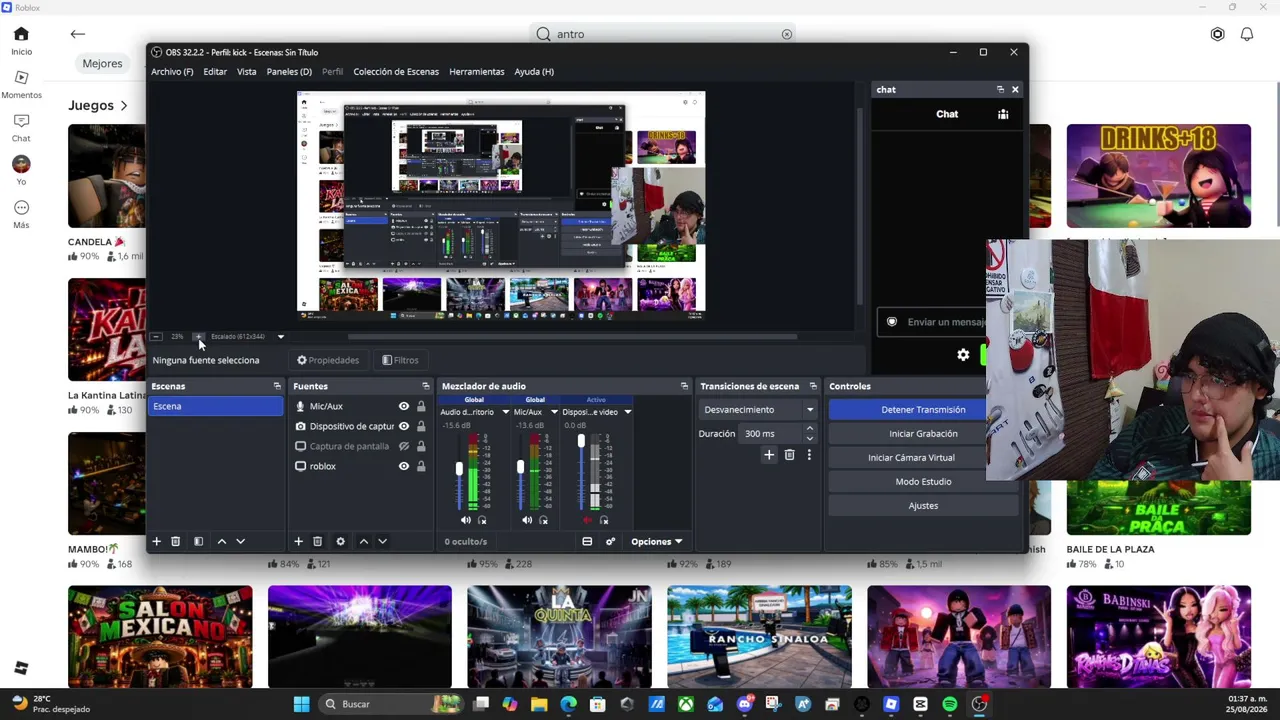This screenshot has width=1280, height=720.
Task: Open Mic/Aux mixer channel options arrow
Action: click(554, 412)
